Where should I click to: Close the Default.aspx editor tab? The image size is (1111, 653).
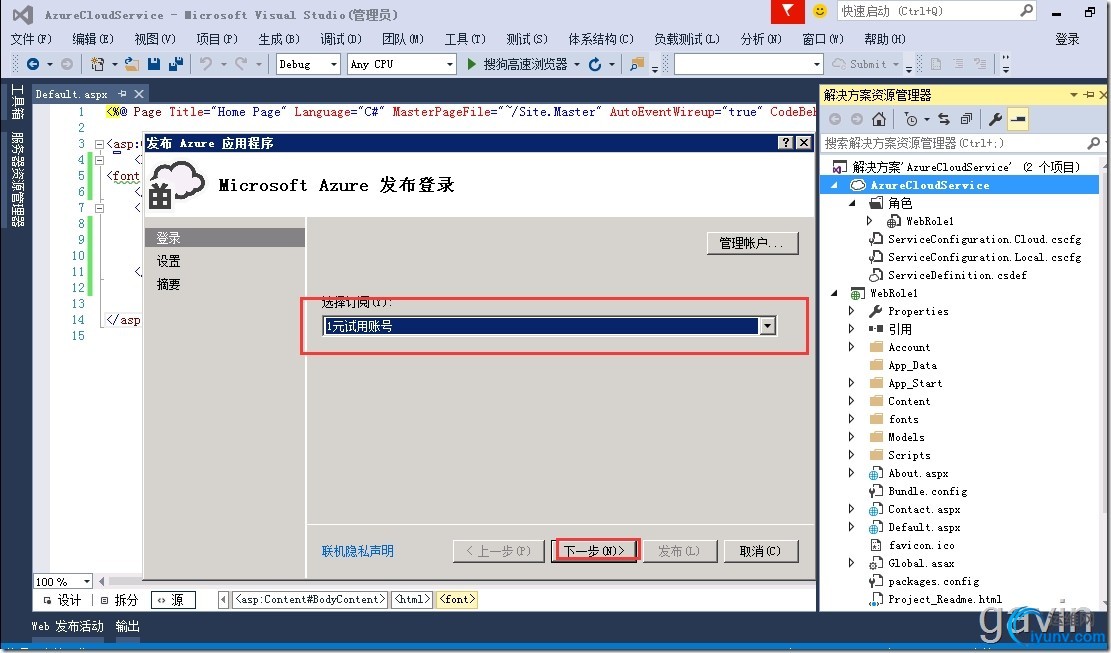[139, 93]
